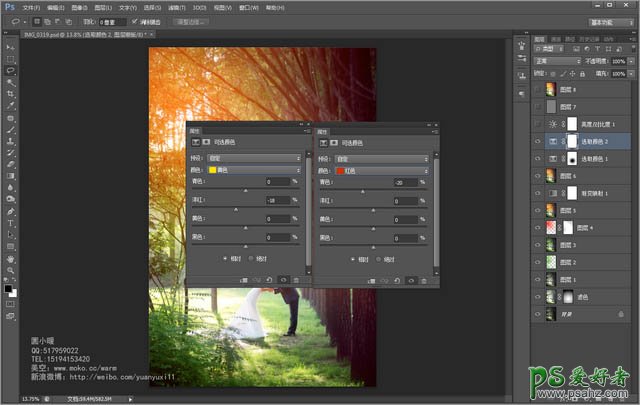The image size is (640, 405).
Task: Select 相对 radio in right Properties panel
Action: (351, 259)
